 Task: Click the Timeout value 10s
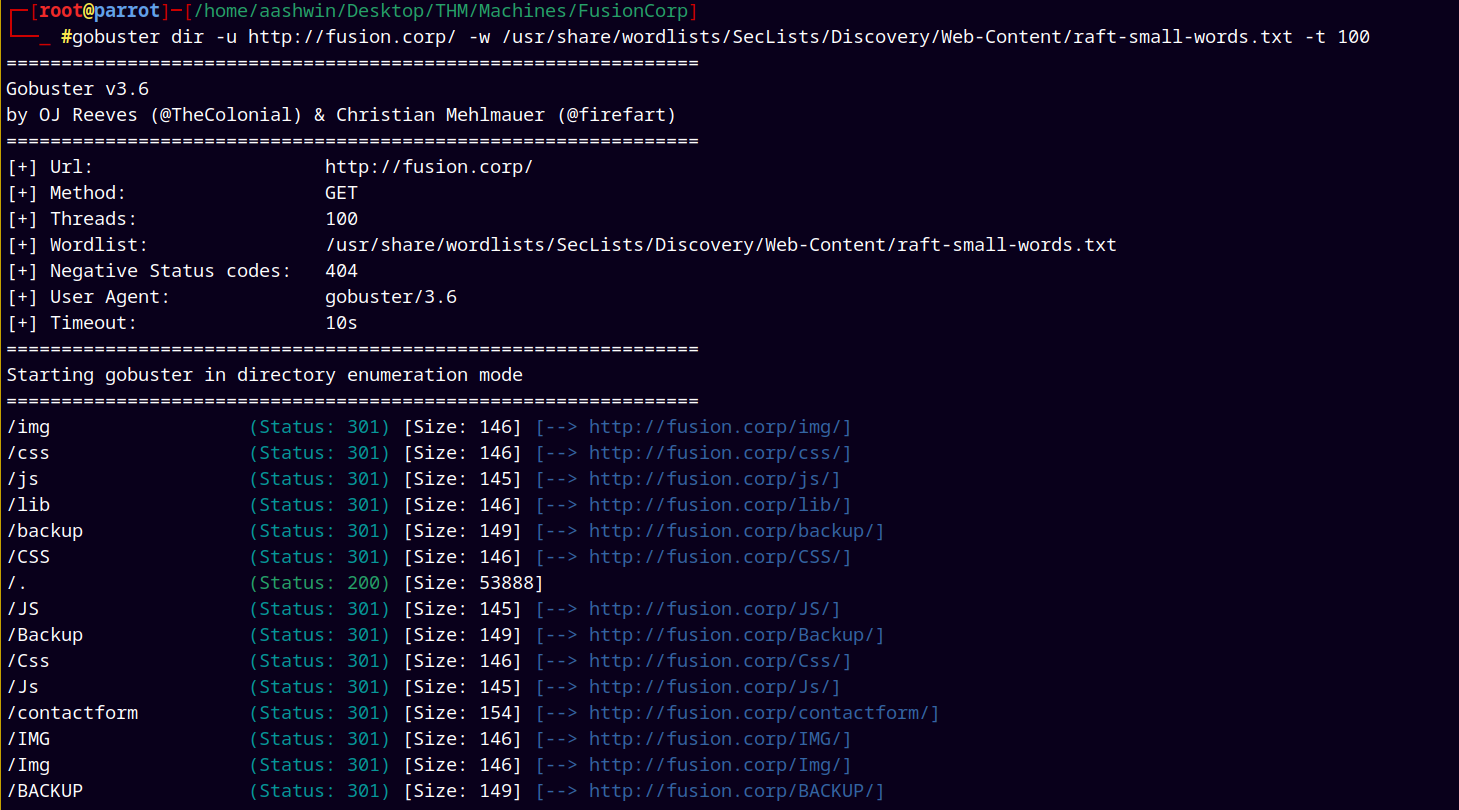pyautogui.click(x=341, y=323)
